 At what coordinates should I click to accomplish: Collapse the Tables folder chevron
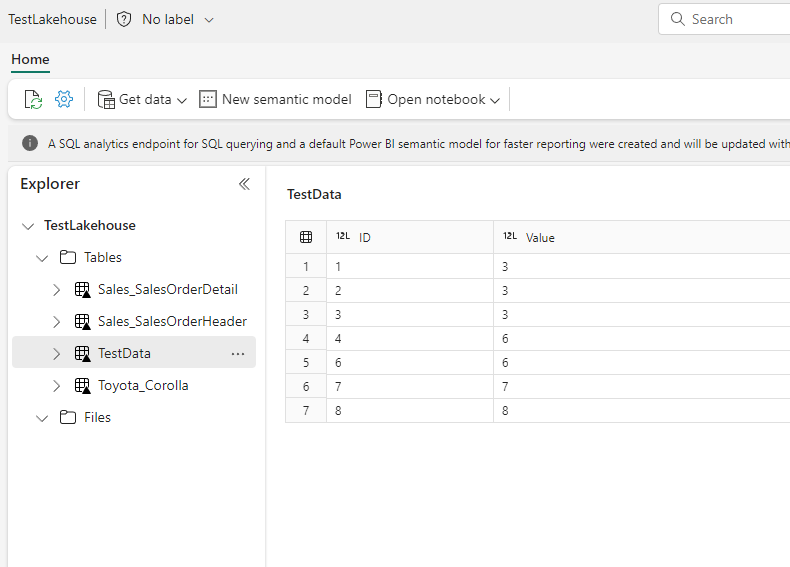point(42,259)
